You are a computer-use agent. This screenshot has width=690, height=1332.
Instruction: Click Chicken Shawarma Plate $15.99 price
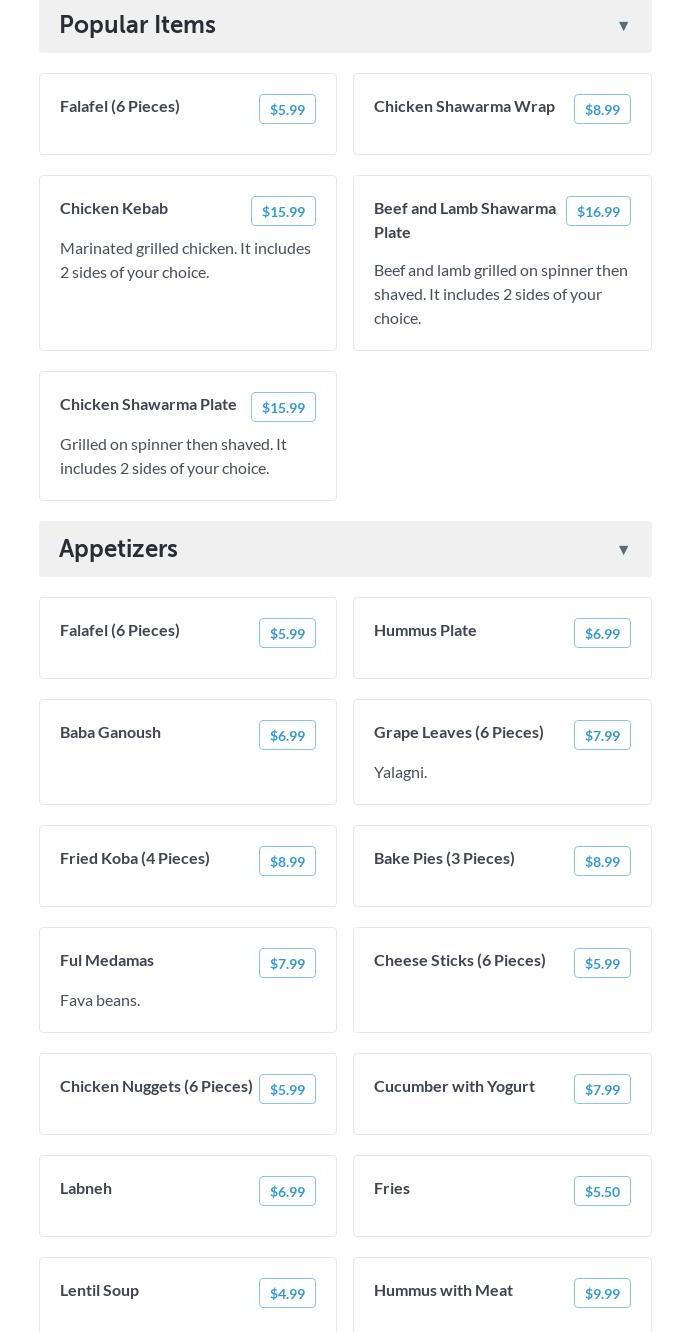pos(283,408)
